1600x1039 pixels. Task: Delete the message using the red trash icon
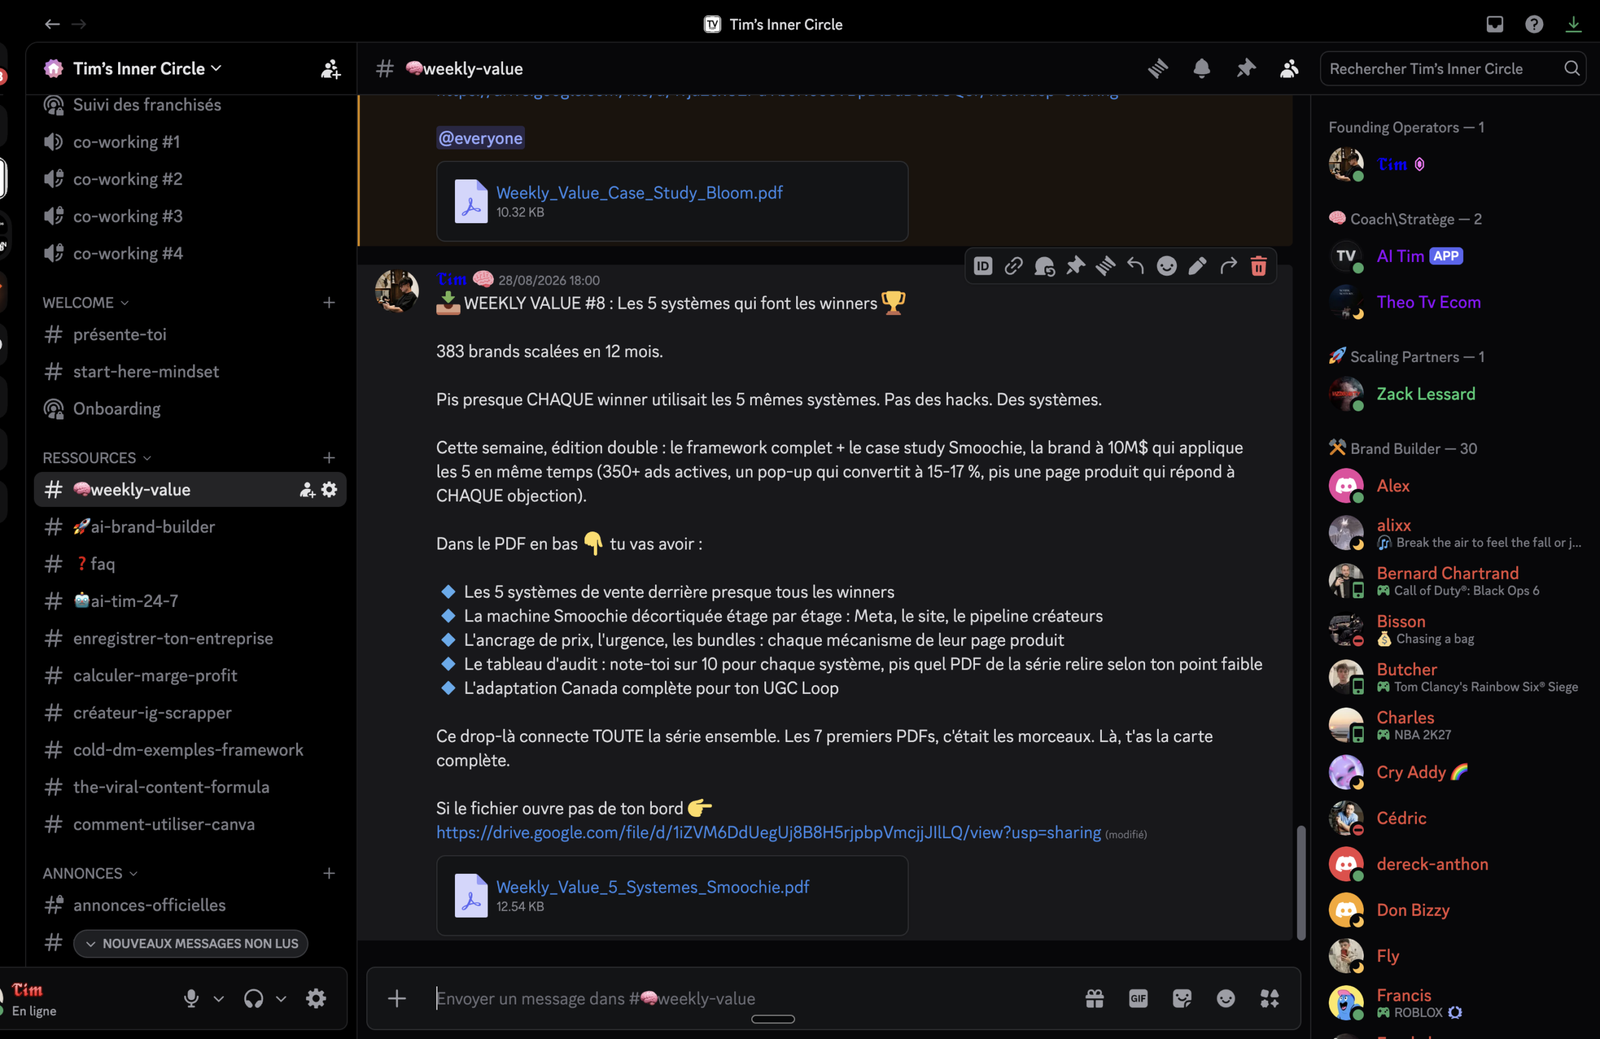point(1259,266)
